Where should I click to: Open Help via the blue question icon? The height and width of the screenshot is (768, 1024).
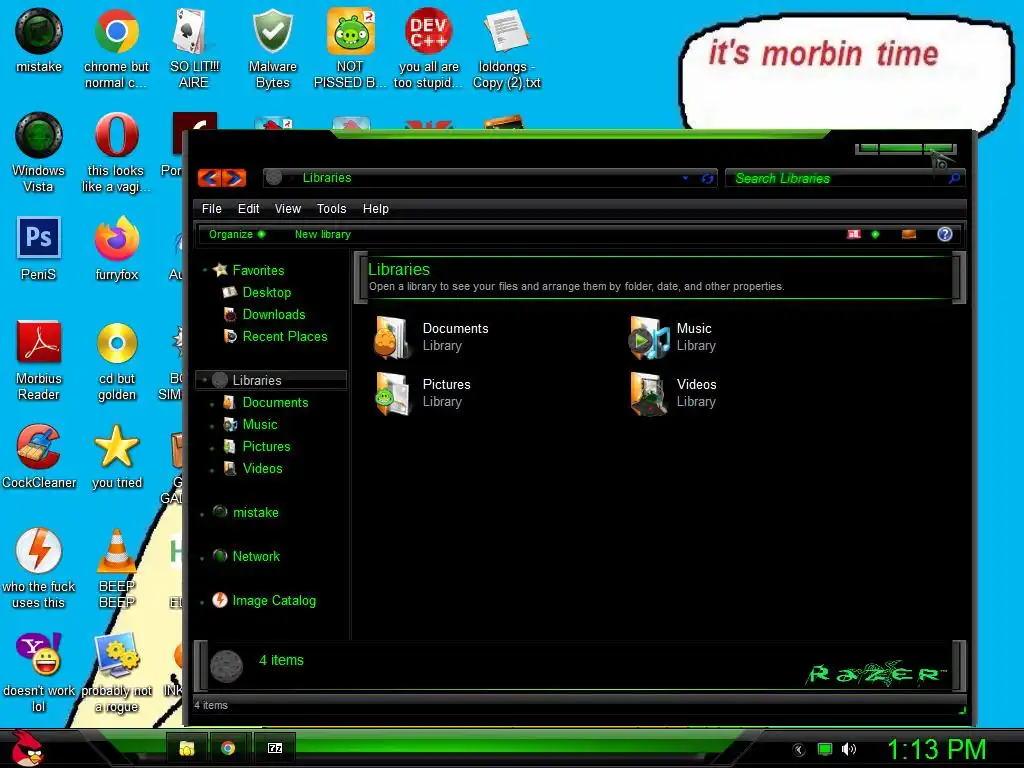(x=944, y=234)
